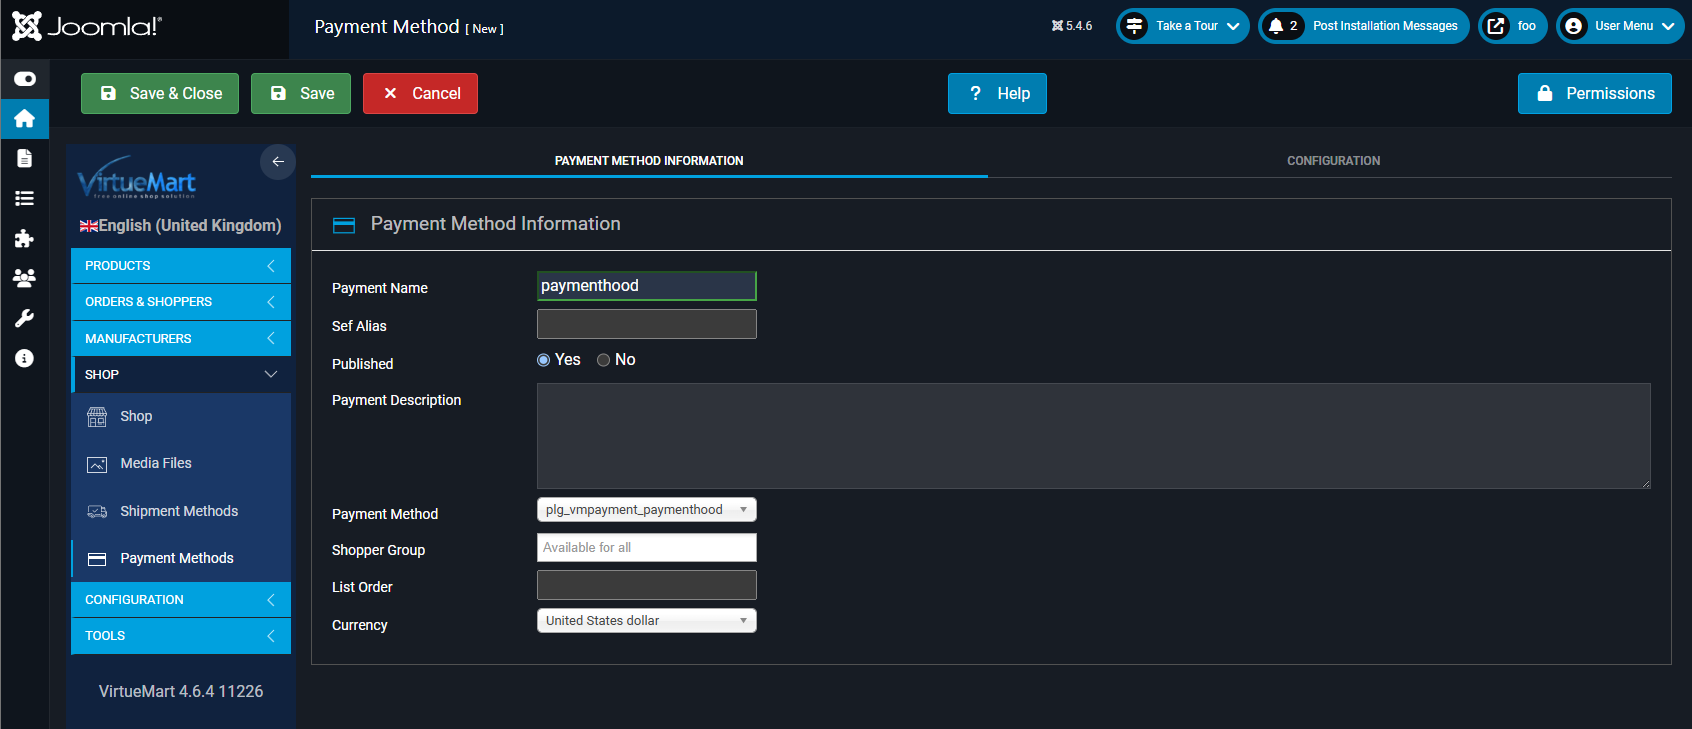This screenshot has width=1692, height=729.
Task: Expand the MANUFACTURERS section
Action: (181, 339)
